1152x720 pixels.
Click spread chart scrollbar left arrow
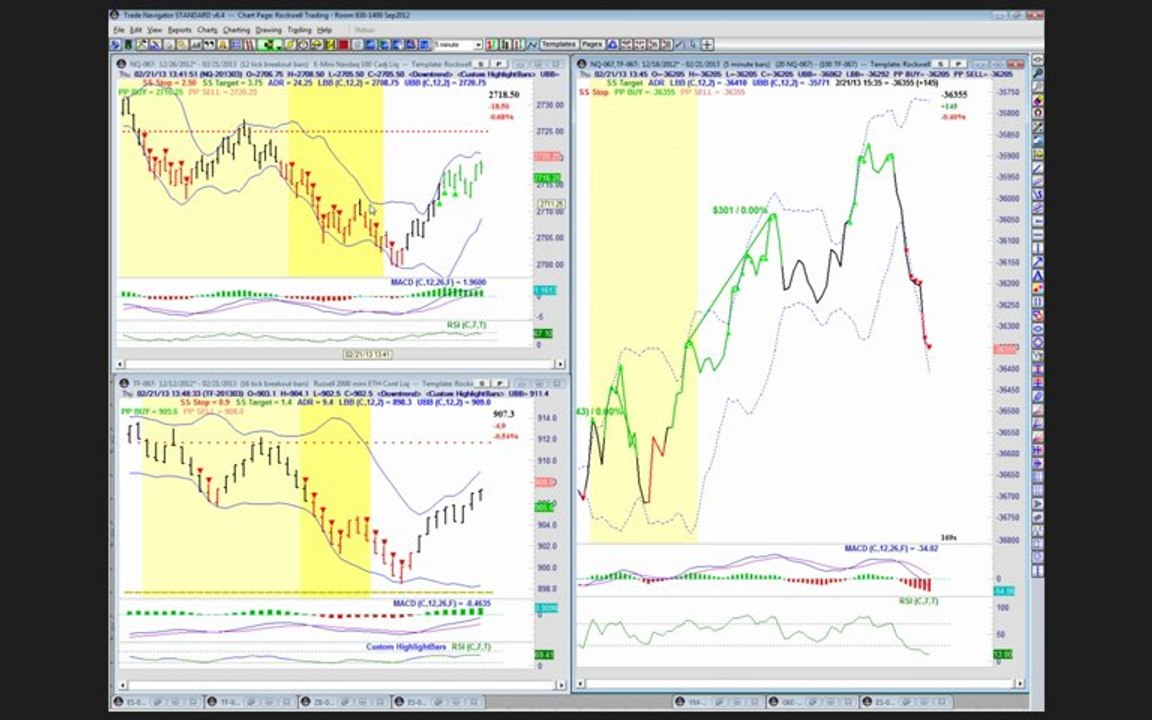pyautogui.click(x=581, y=683)
